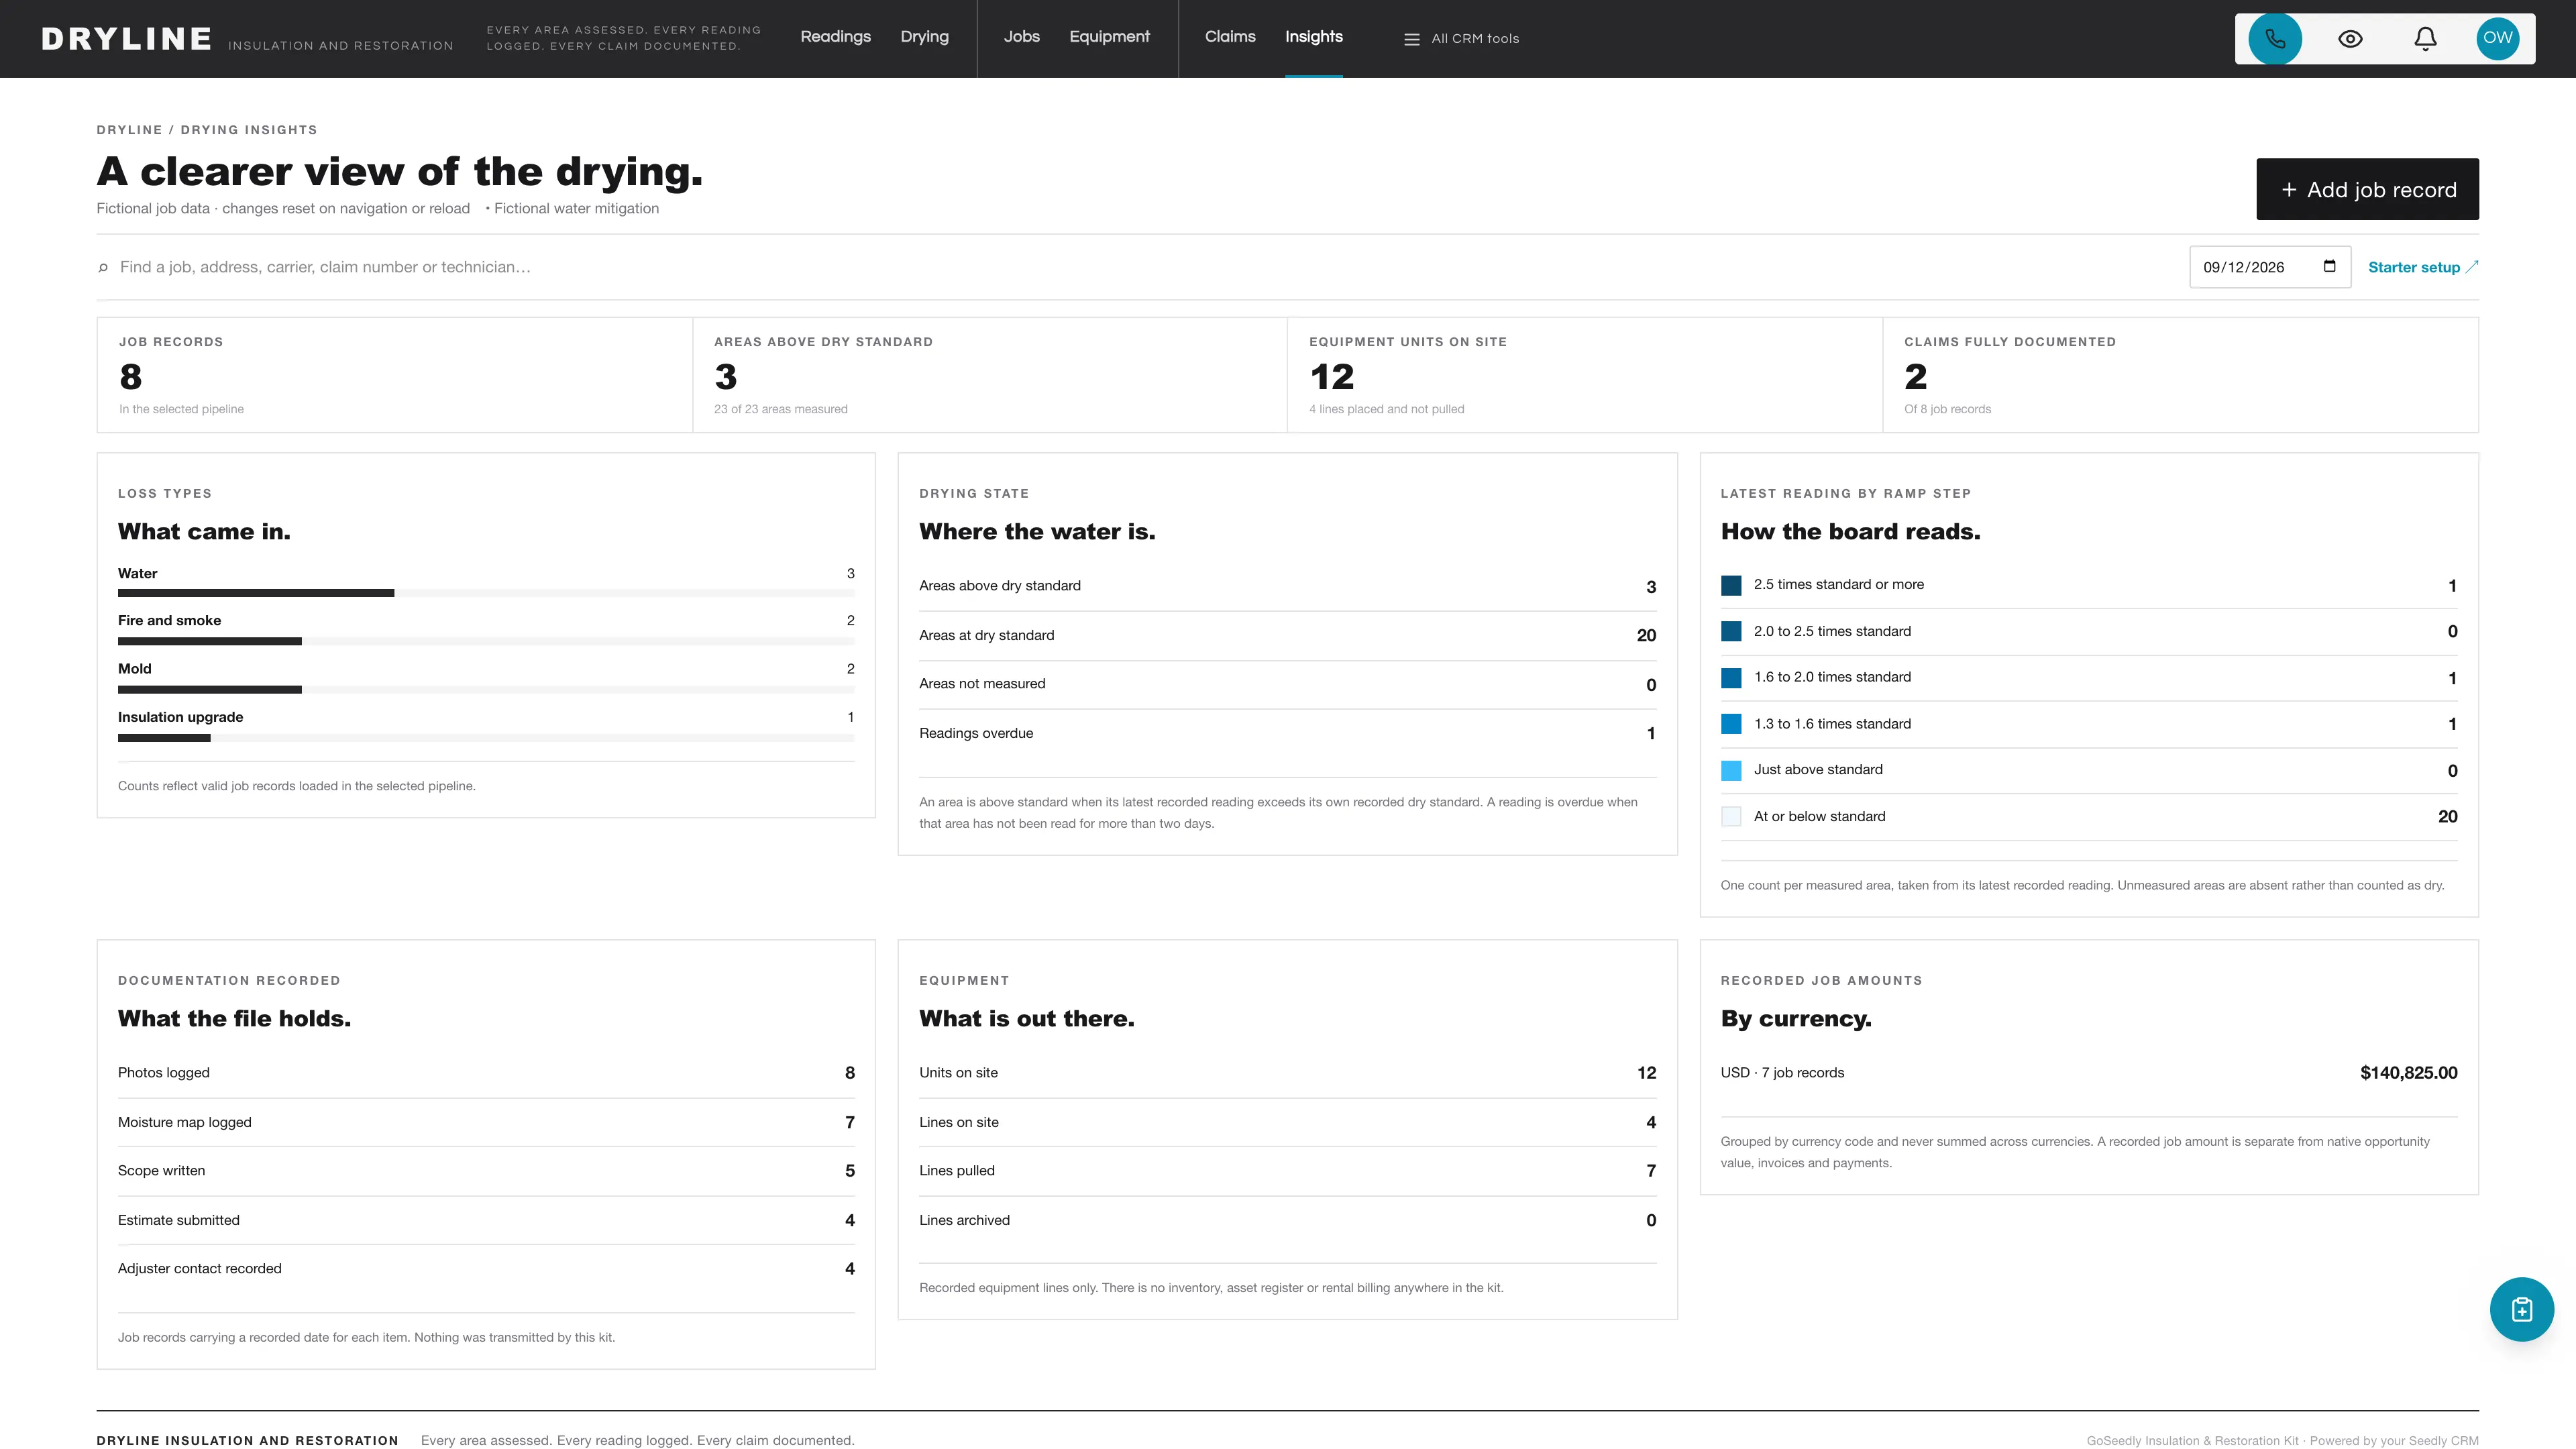The height and width of the screenshot is (1449, 2576).
Task: Go to the Drying tab
Action: (924, 37)
